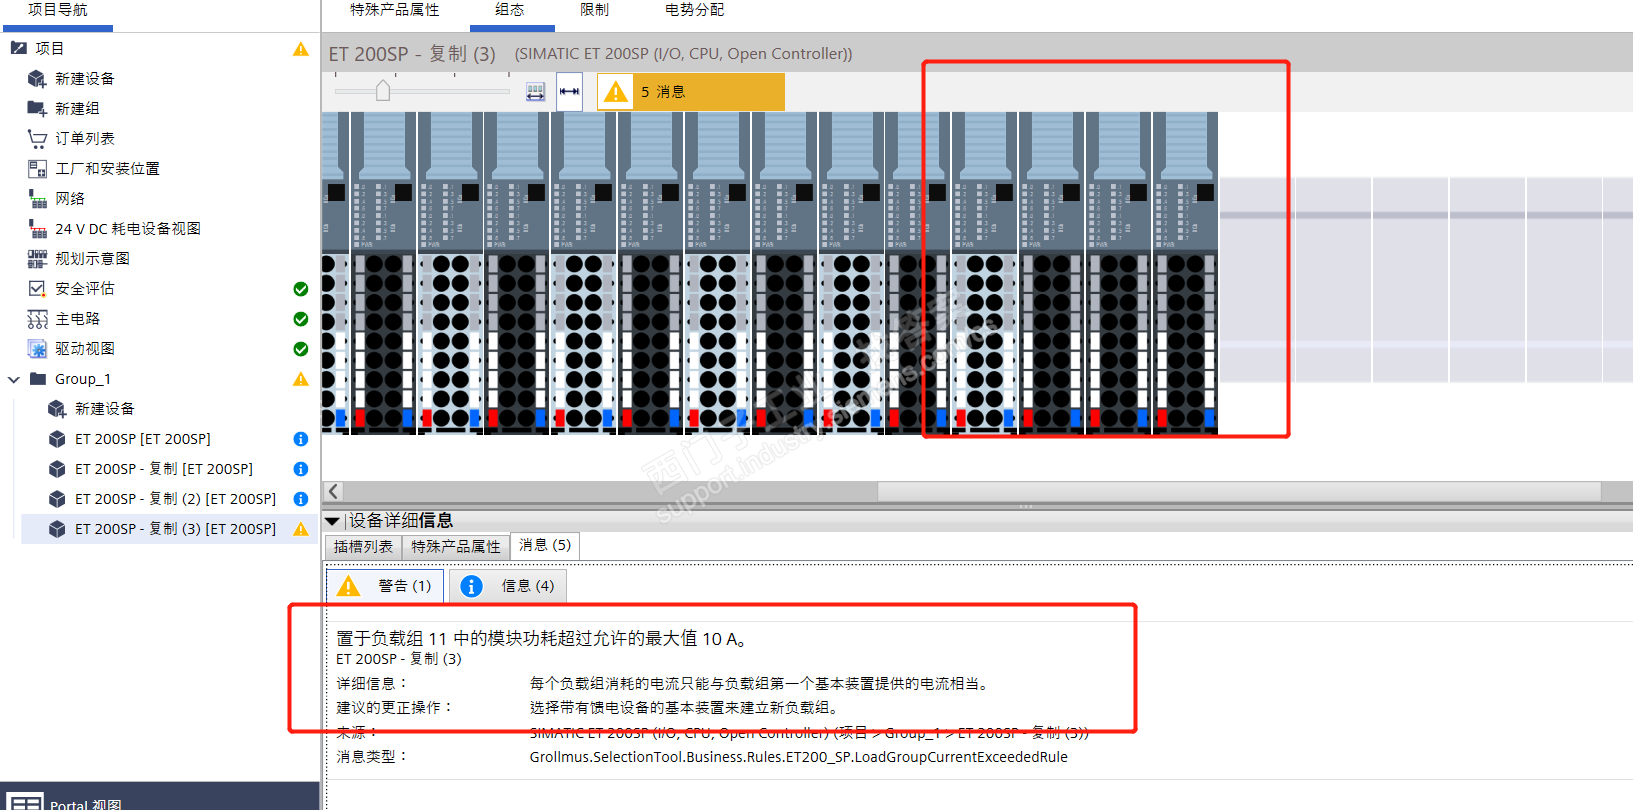1633x810 pixels.
Task: Click the info icon for ET 200SP [ET 200SP]
Action: click(300, 439)
